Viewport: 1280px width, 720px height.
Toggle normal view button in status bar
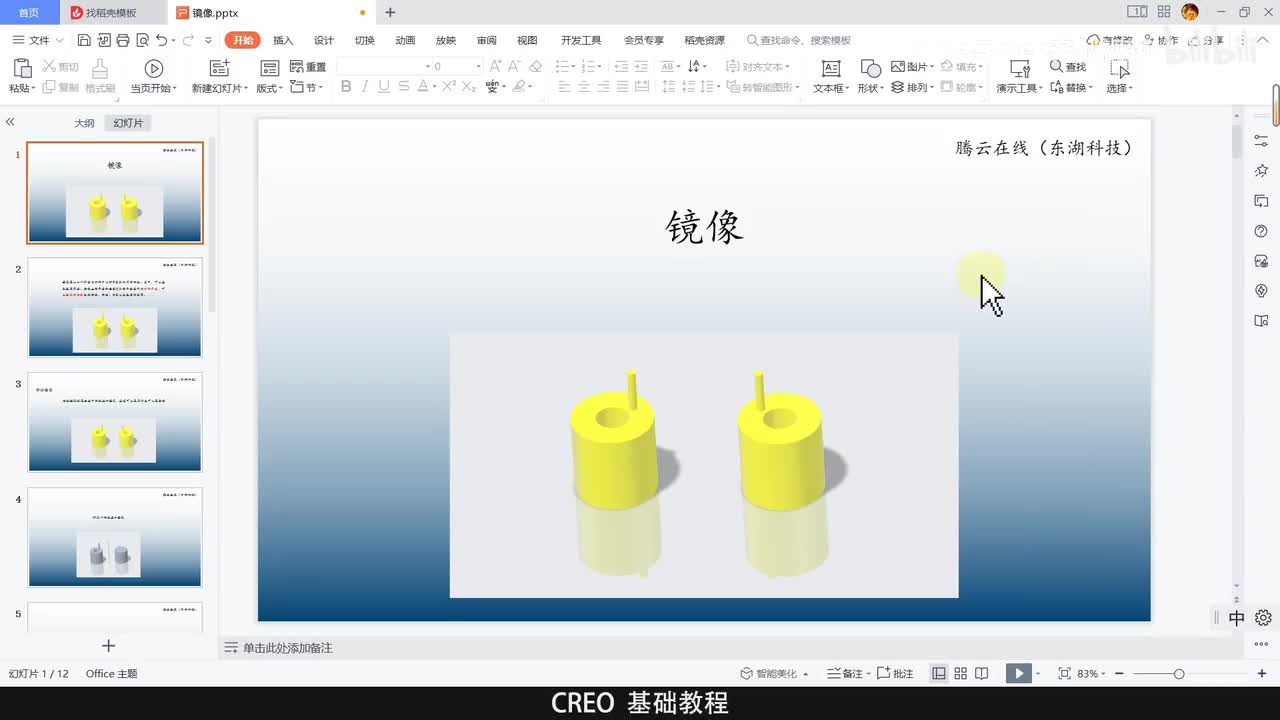(x=939, y=674)
